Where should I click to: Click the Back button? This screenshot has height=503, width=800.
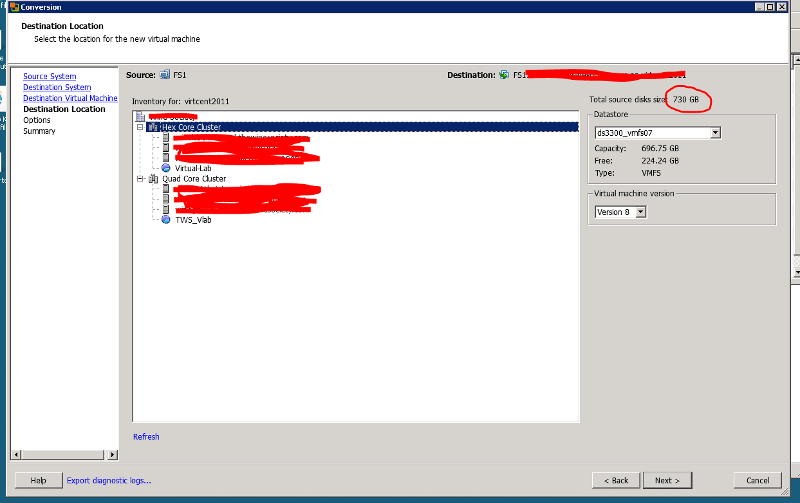click(616, 481)
